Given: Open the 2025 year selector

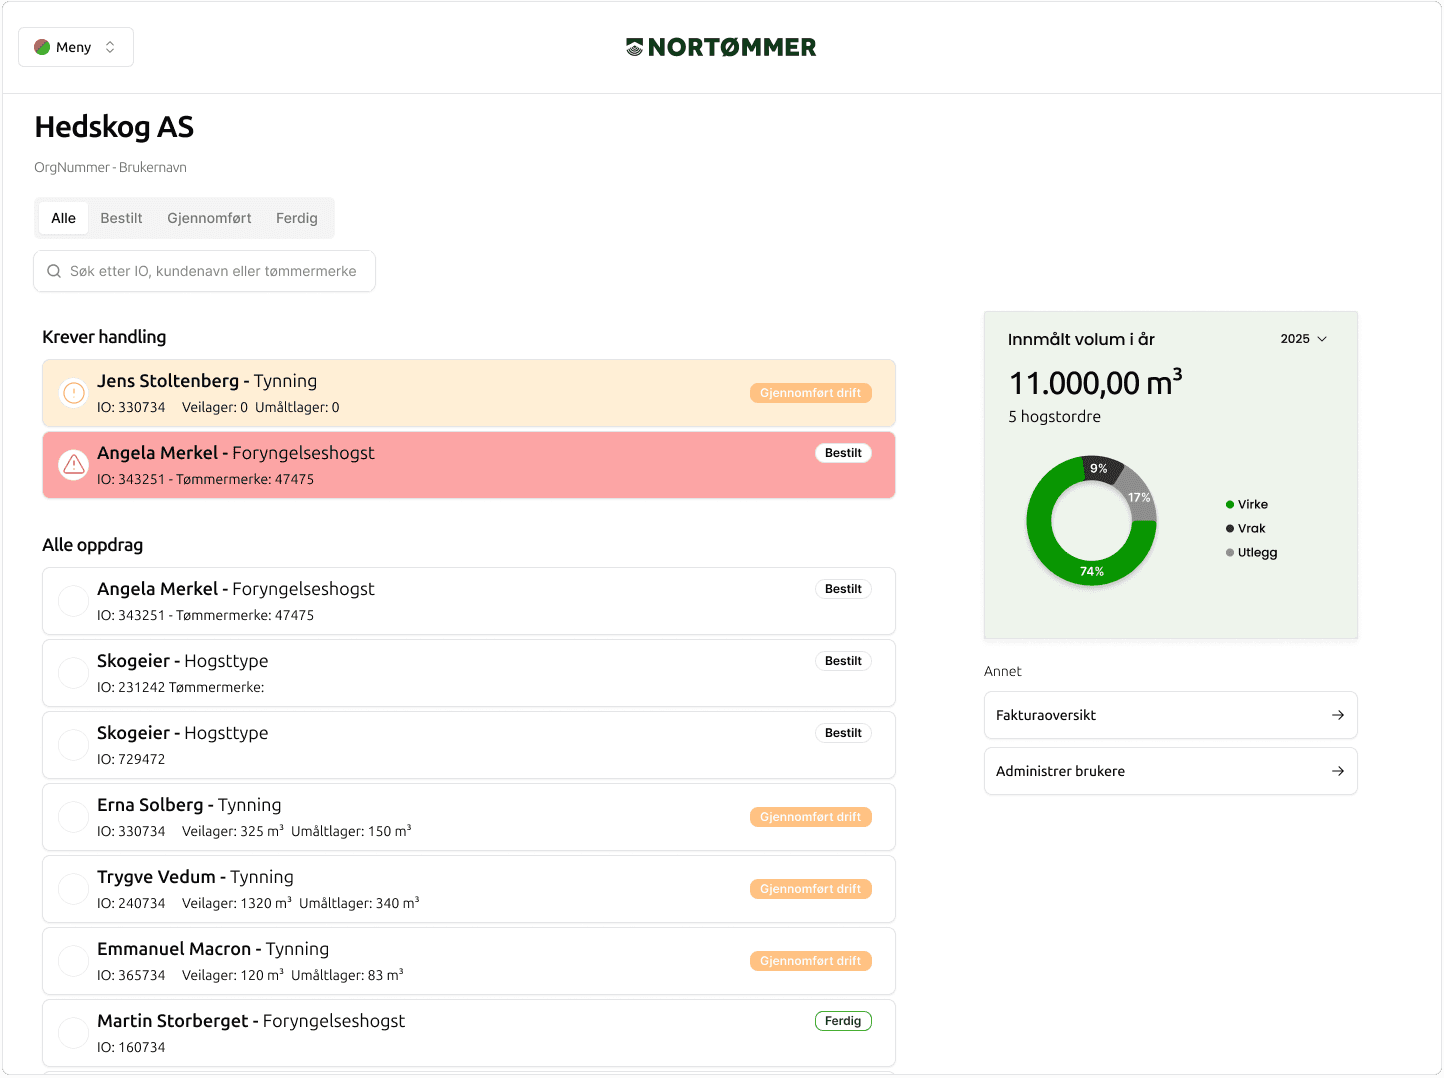Looking at the screenshot, I should pos(1303,339).
